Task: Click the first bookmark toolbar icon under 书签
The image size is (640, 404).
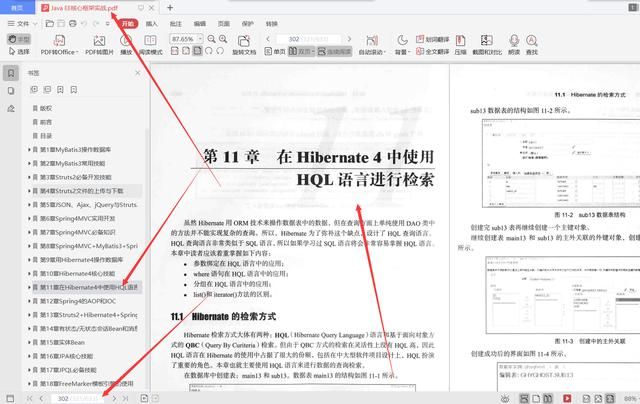Action: pos(34,89)
